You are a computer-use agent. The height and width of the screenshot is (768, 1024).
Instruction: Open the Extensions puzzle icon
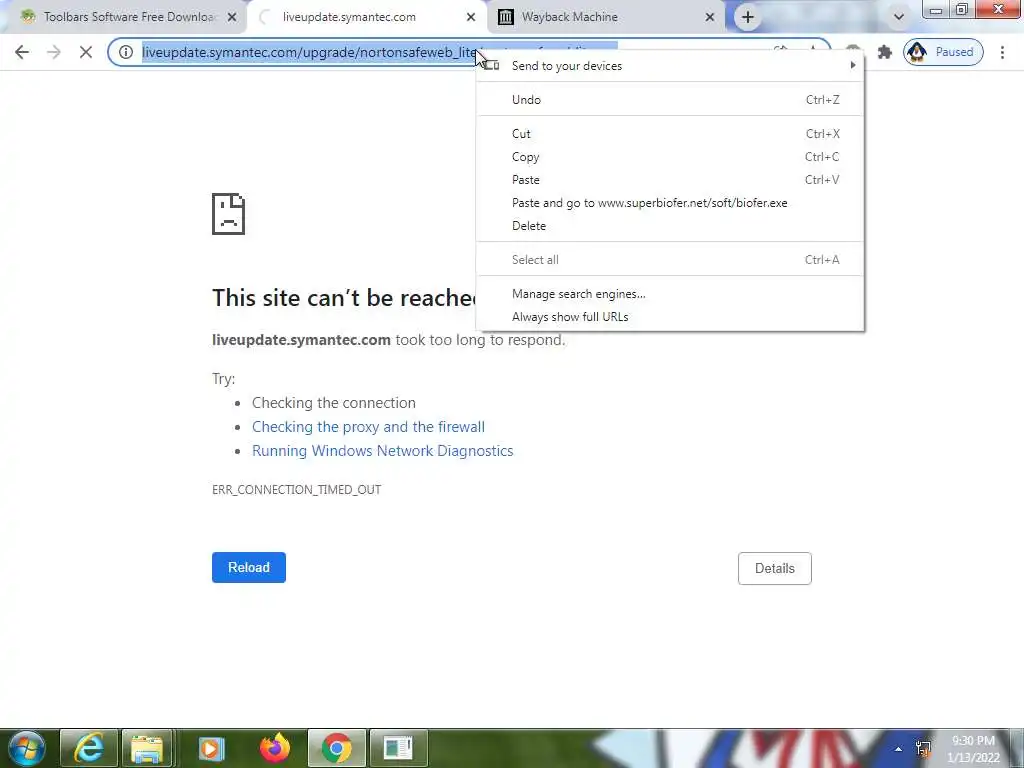pyautogui.click(x=884, y=52)
